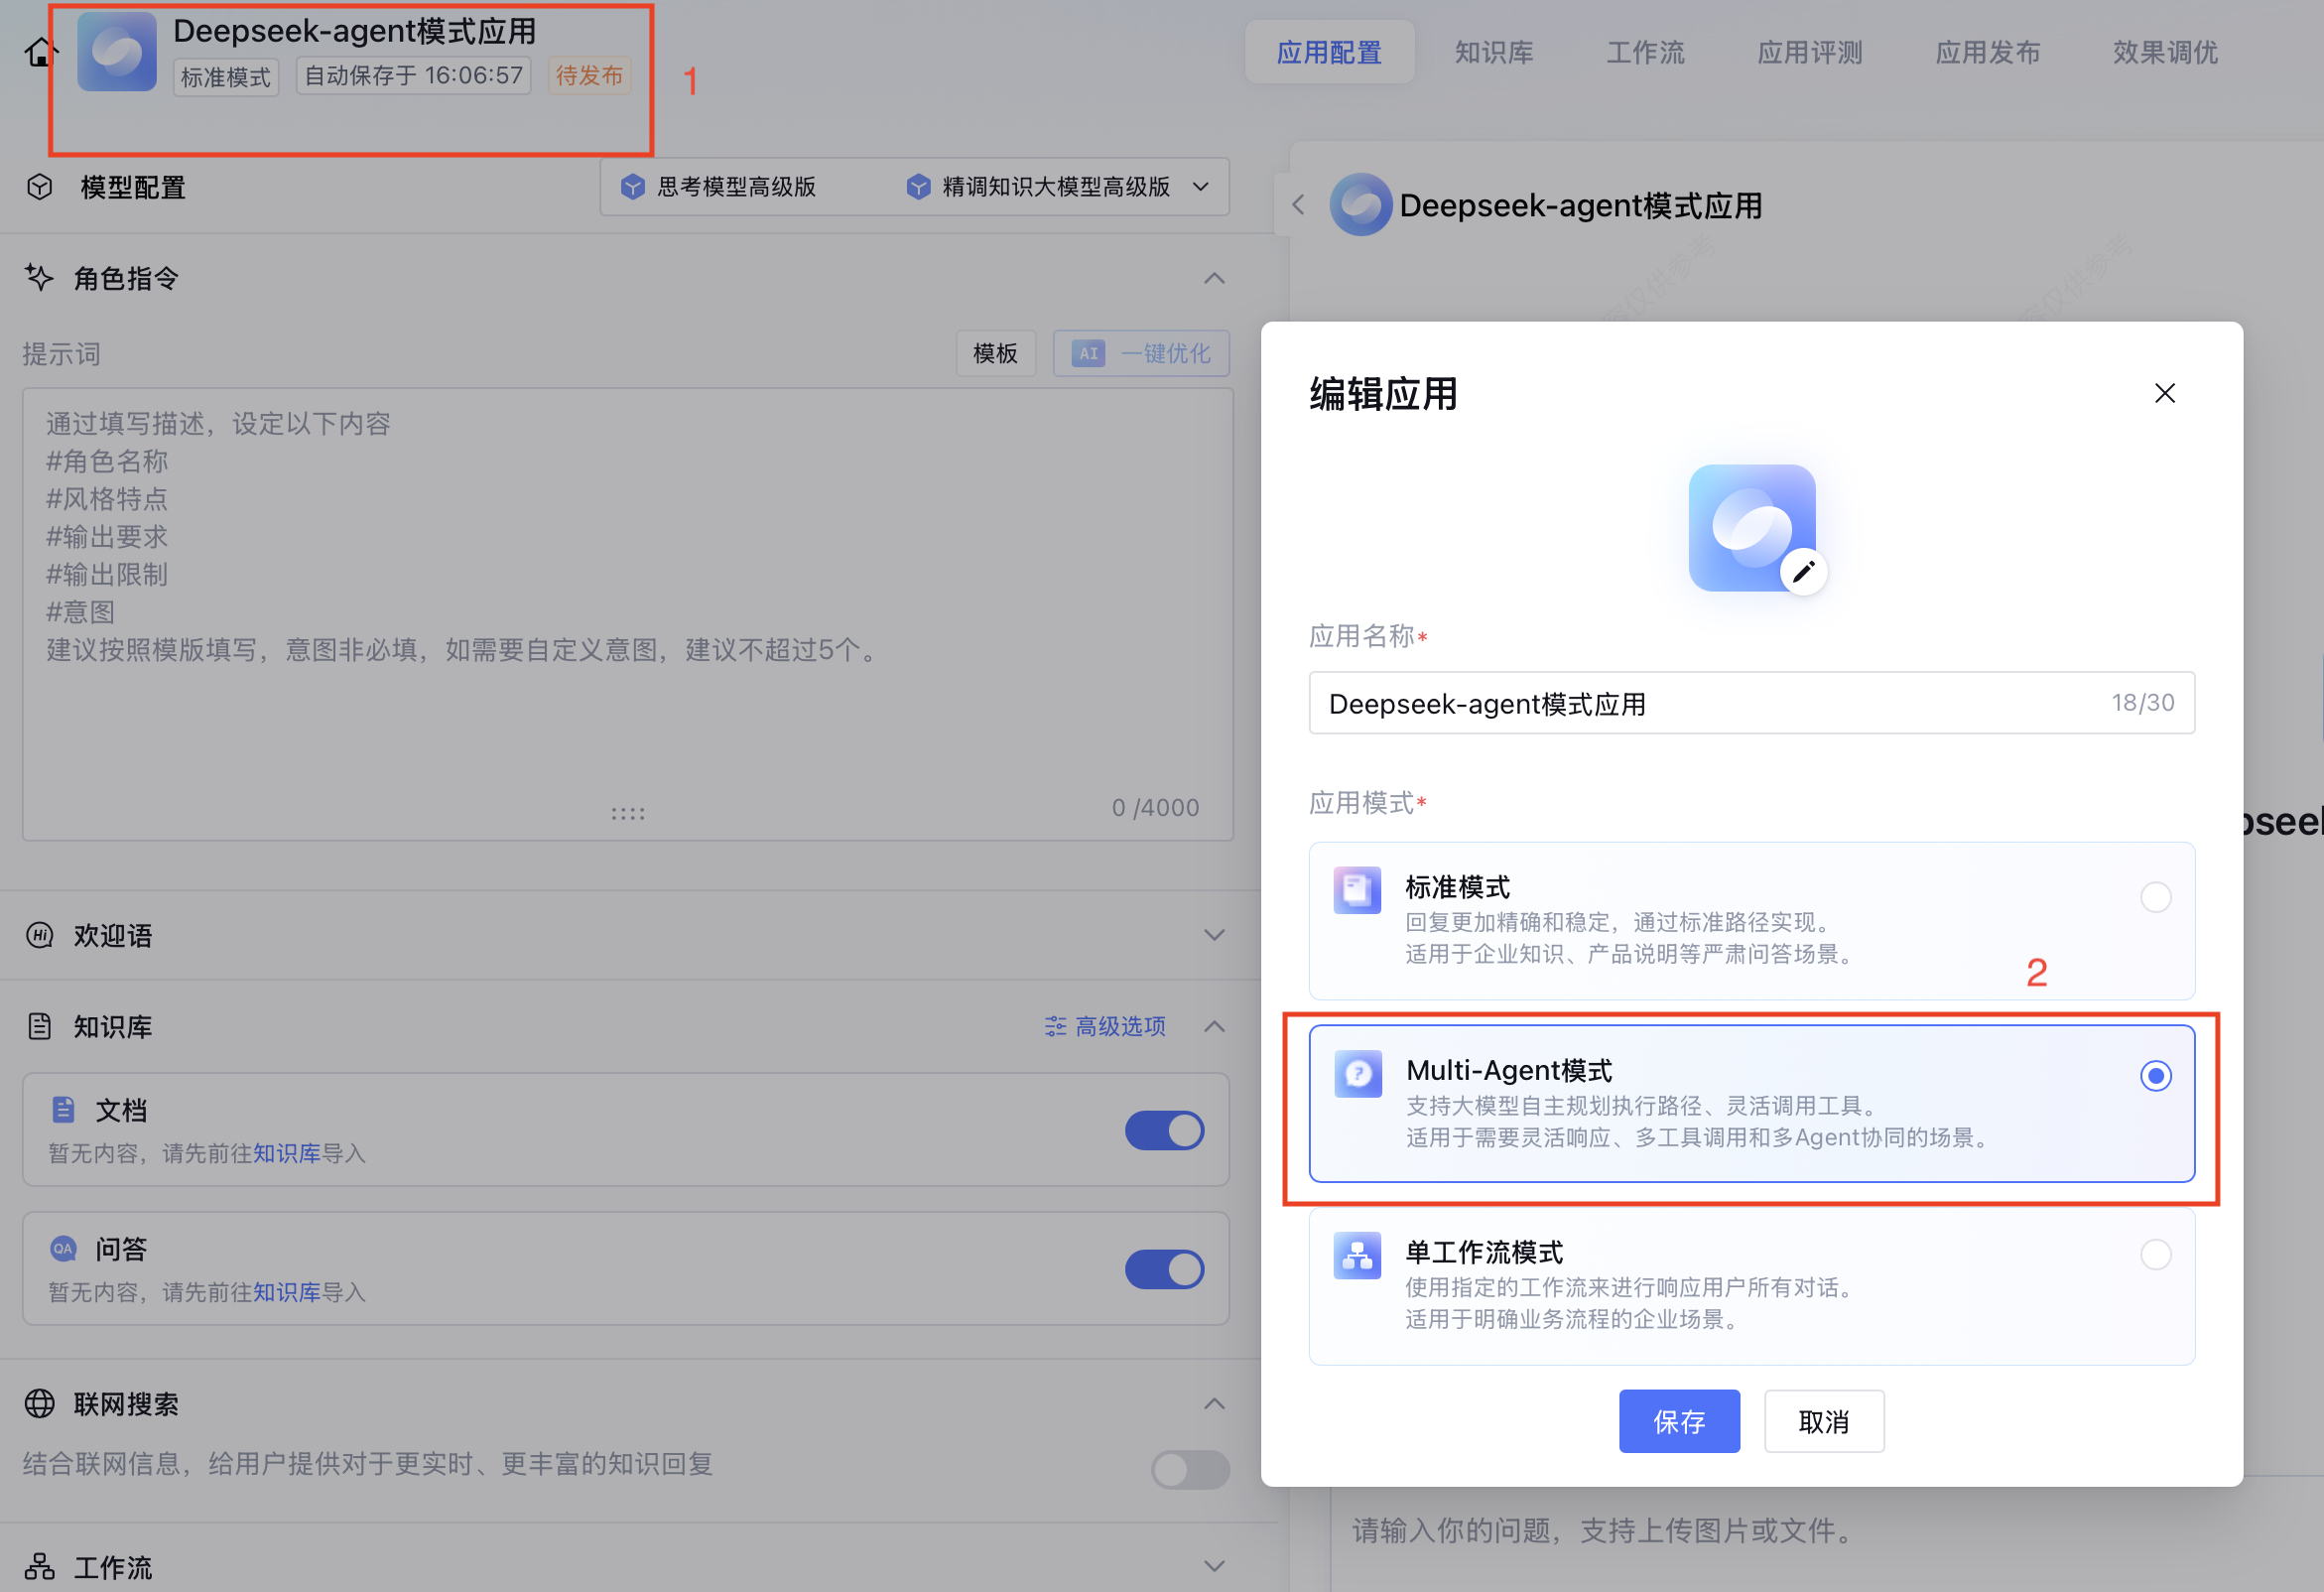This screenshot has height=1592, width=2324.
Task: Click the 思考模型高级版 model cube icon
Action: pyautogui.click(x=632, y=187)
